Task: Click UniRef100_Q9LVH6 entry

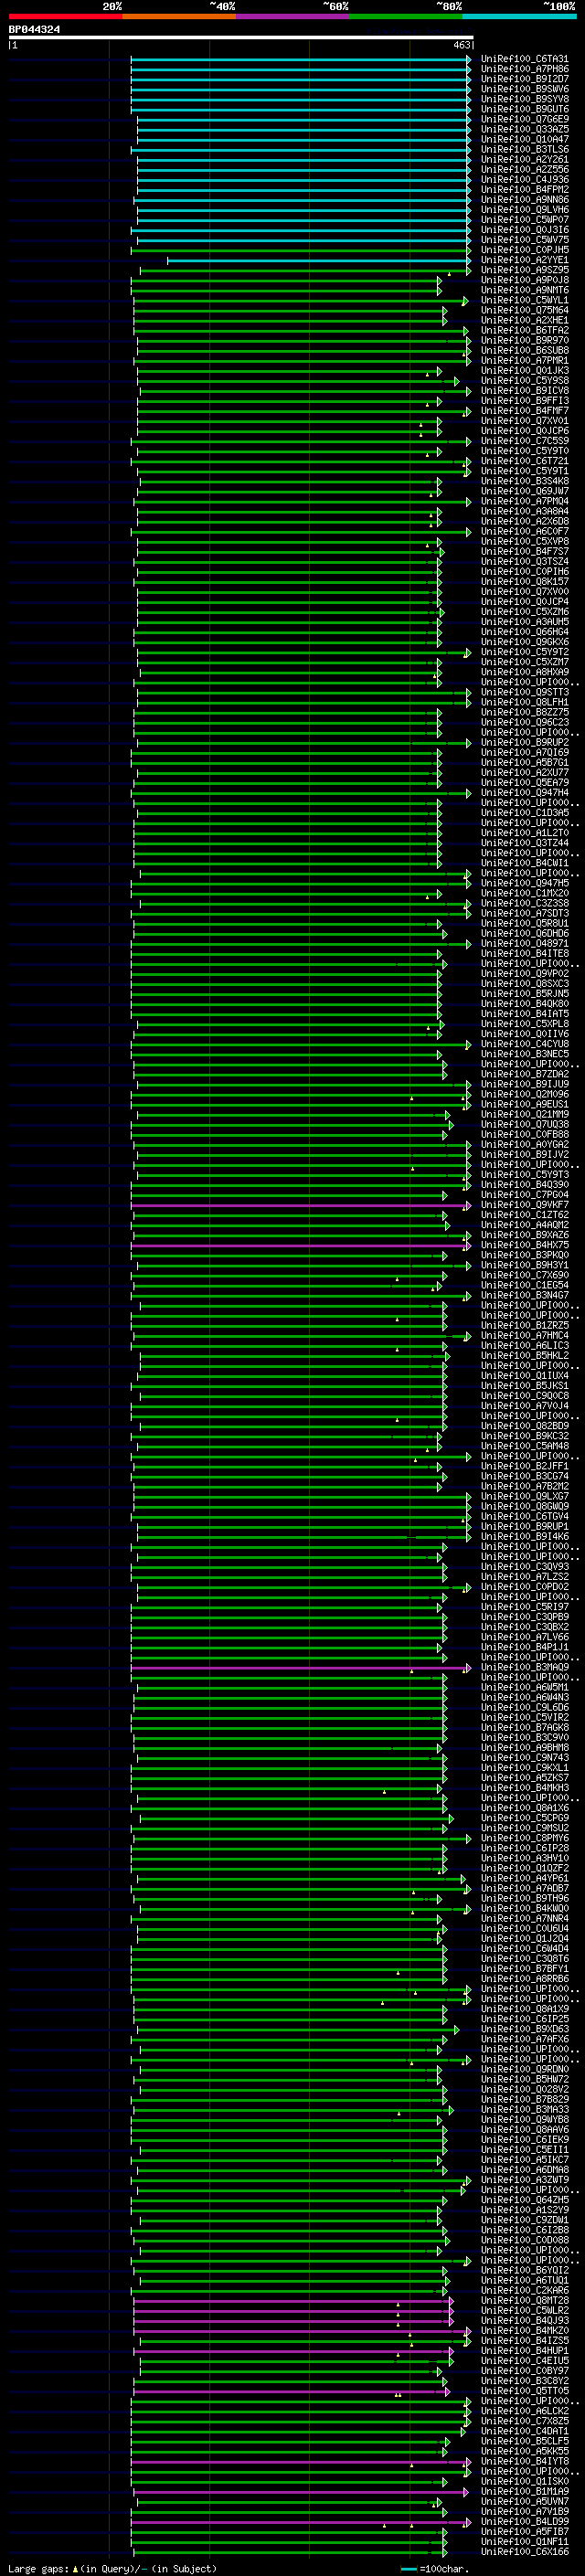Action: pos(525,210)
